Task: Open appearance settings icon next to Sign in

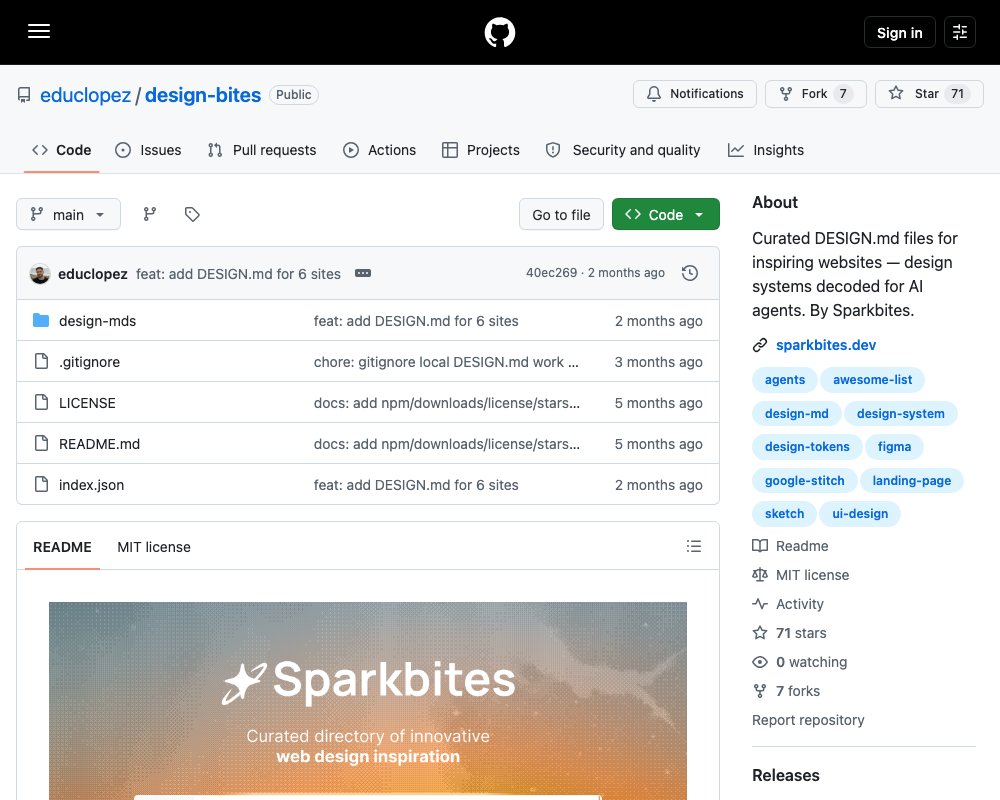Action: tap(960, 32)
